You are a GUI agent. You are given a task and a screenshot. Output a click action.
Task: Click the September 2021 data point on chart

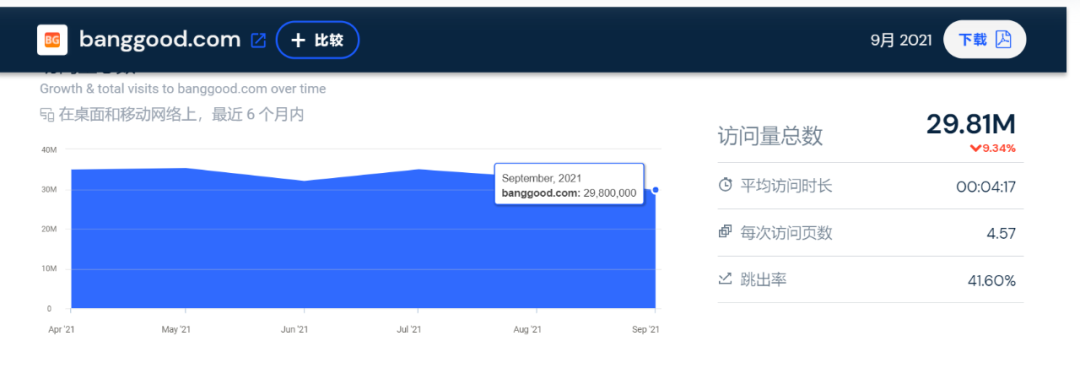click(x=655, y=190)
